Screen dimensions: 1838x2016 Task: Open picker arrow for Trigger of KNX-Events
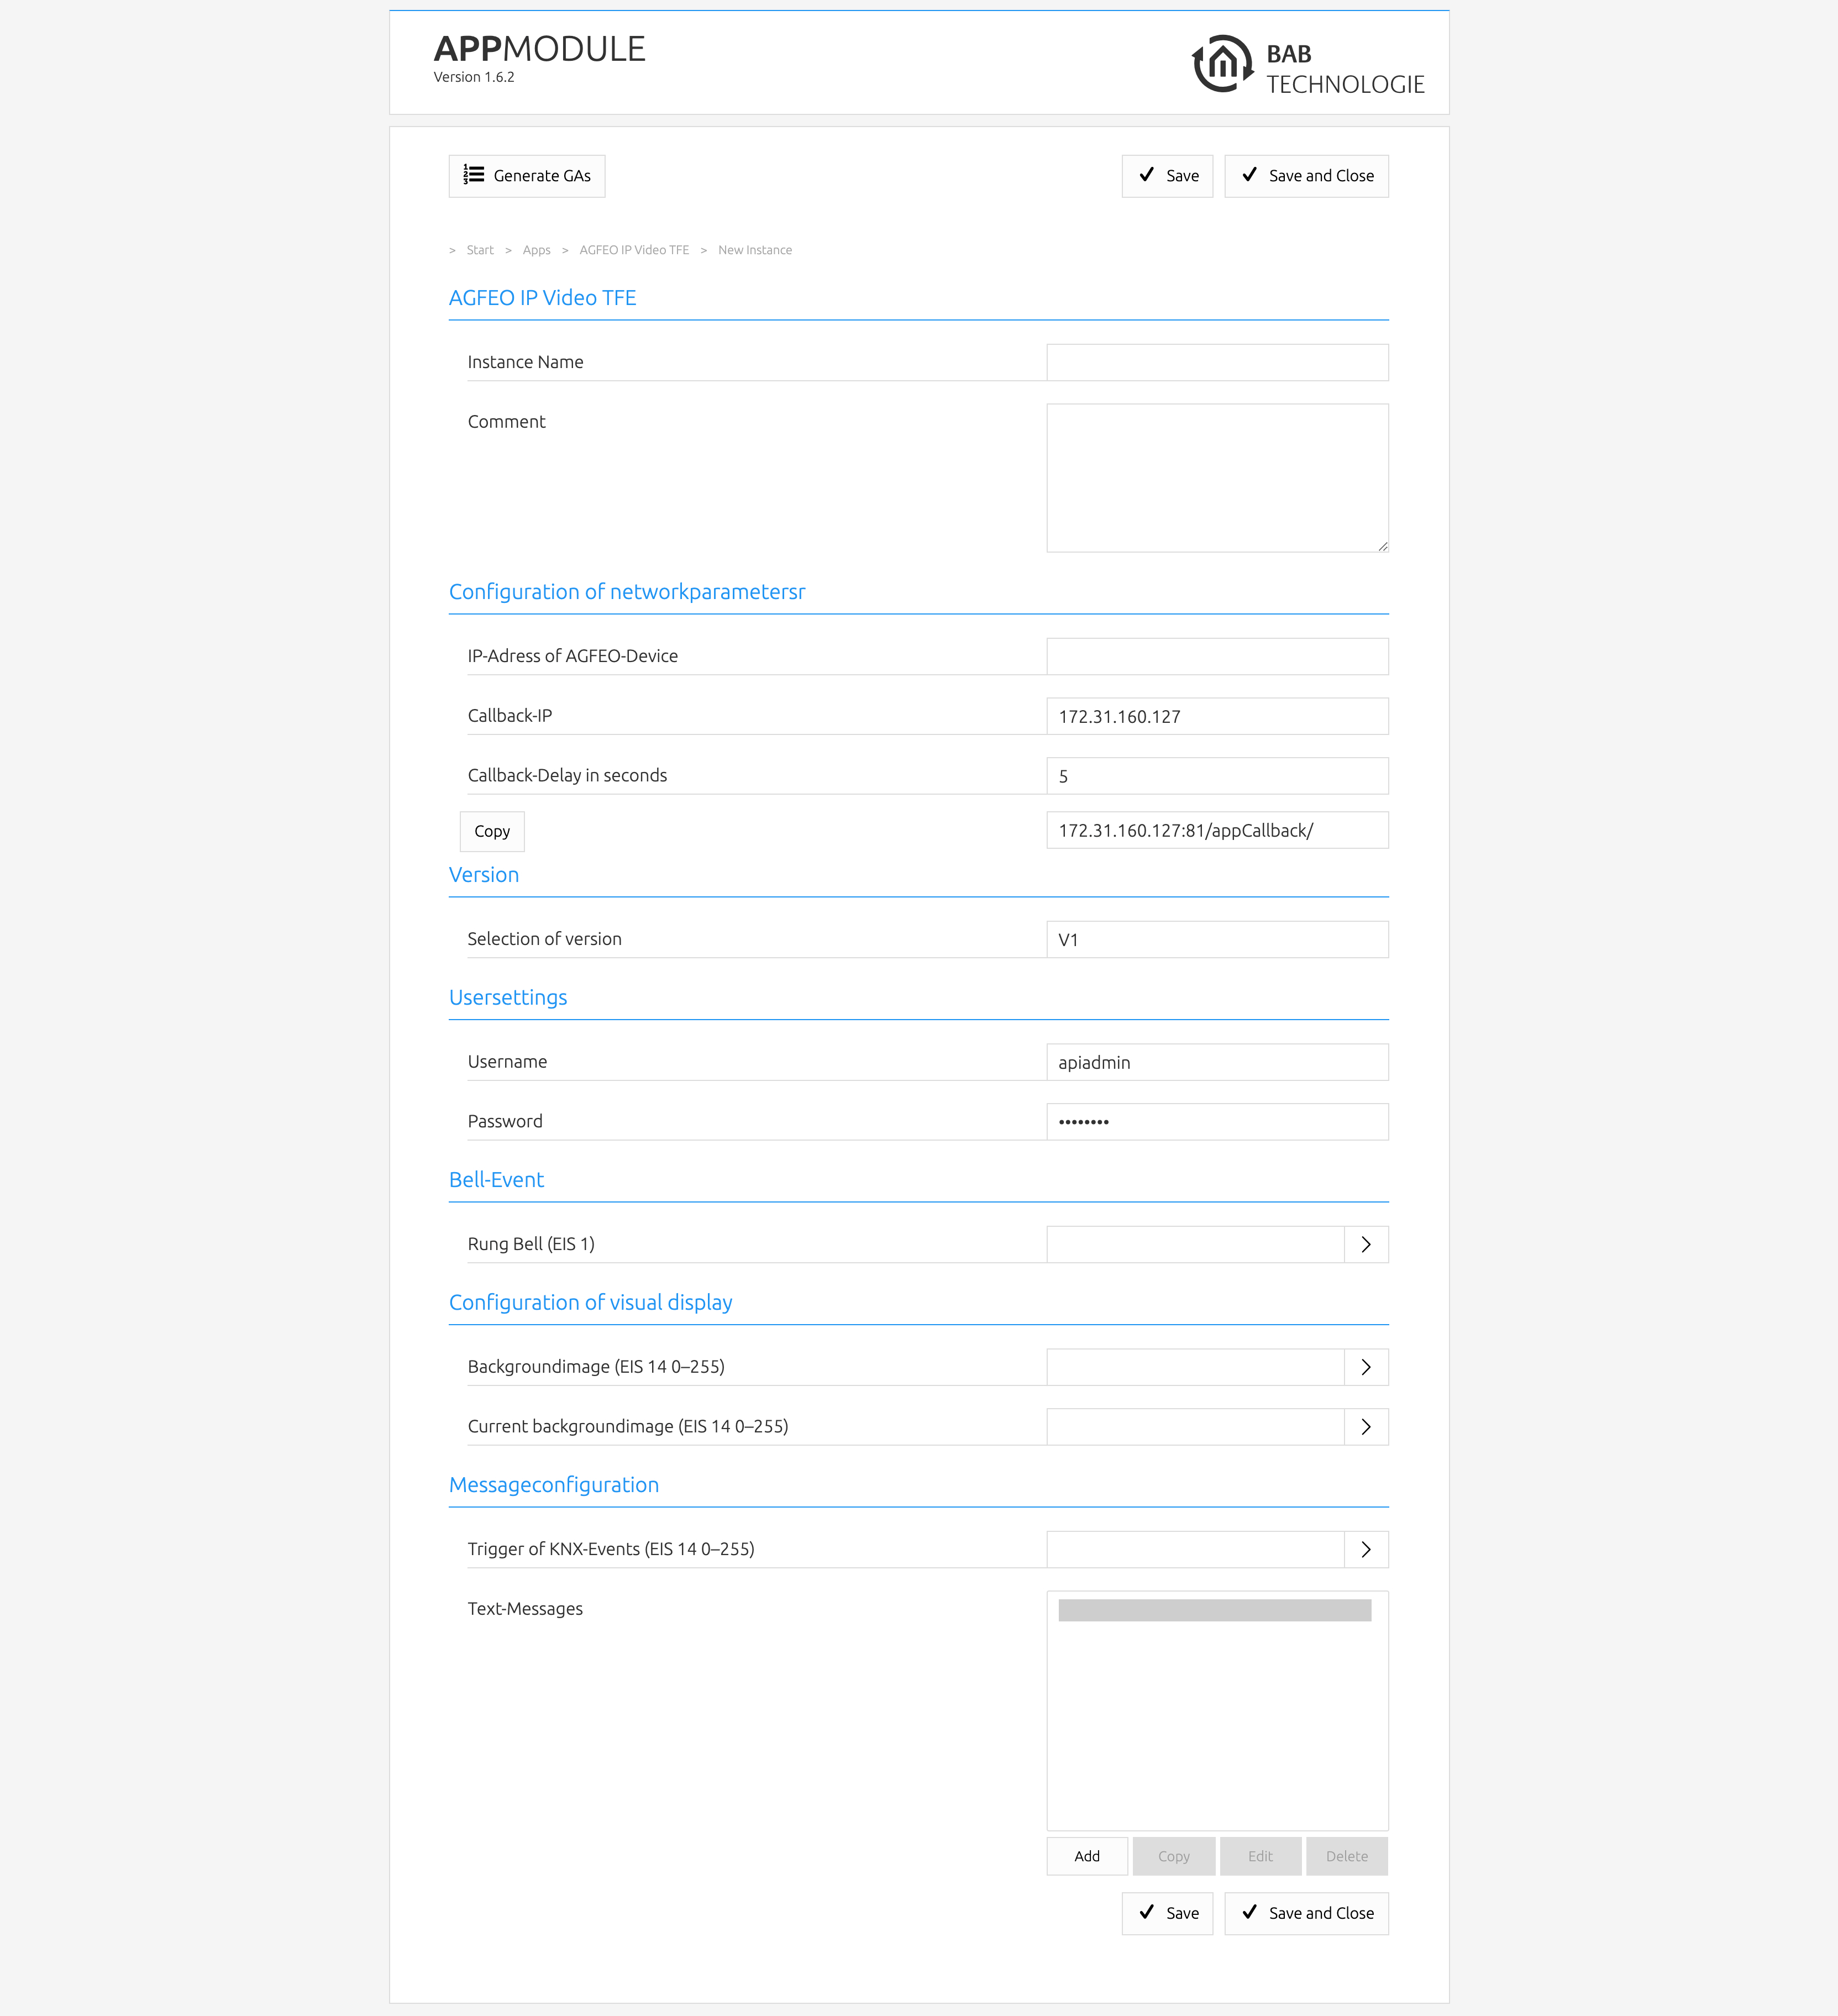point(1365,1549)
